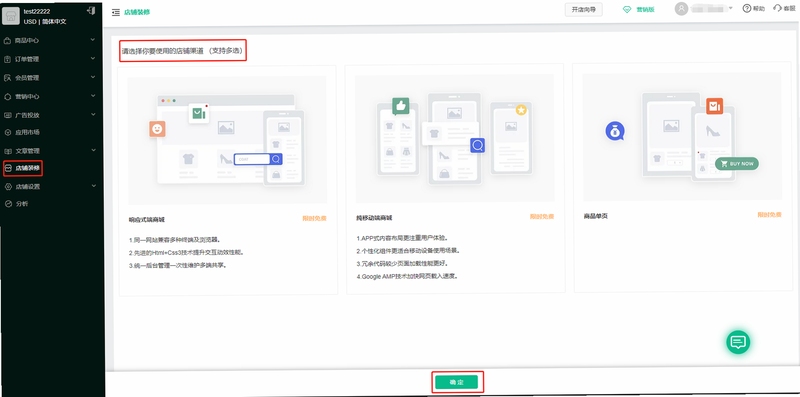Click the green 确定 button
This screenshot has height=397, width=800.
pos(457,382)
